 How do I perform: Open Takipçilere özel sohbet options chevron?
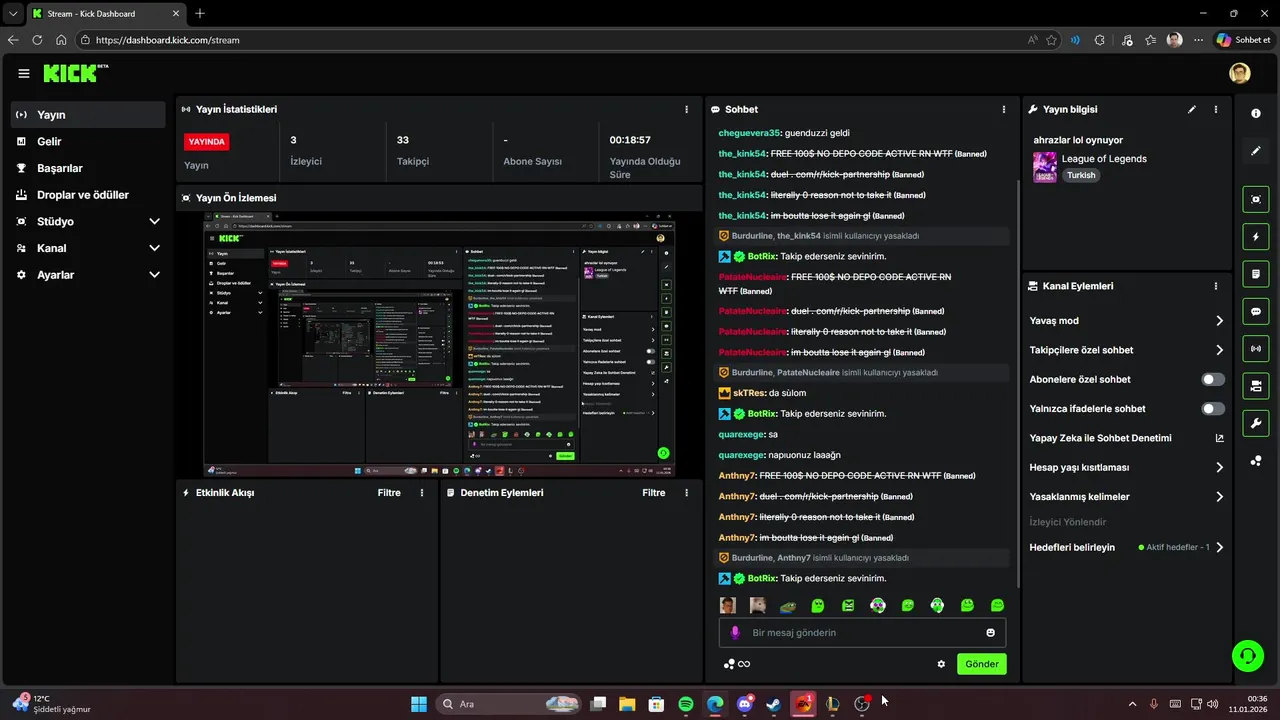[1219, 350]
